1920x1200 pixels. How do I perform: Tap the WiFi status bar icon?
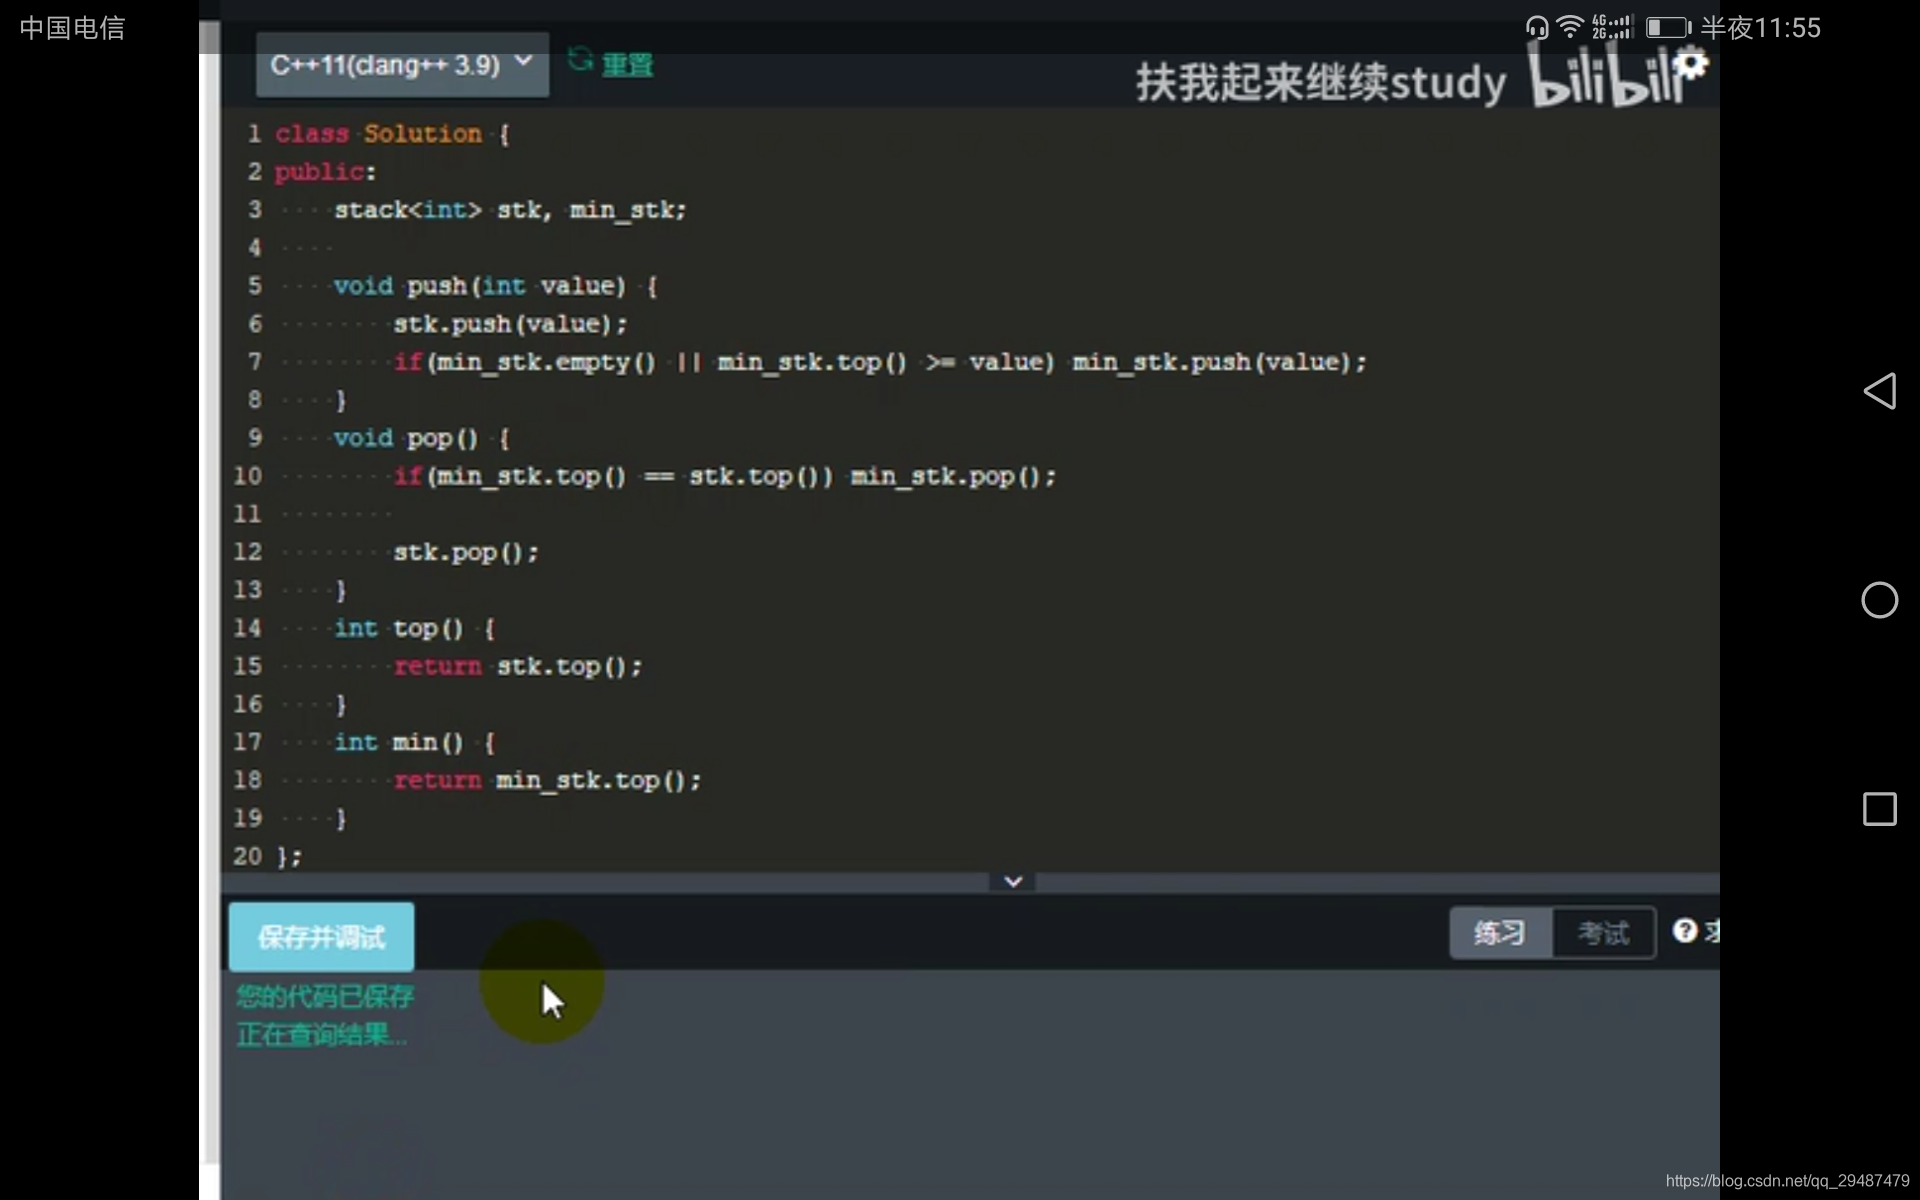click(1571, 27)
